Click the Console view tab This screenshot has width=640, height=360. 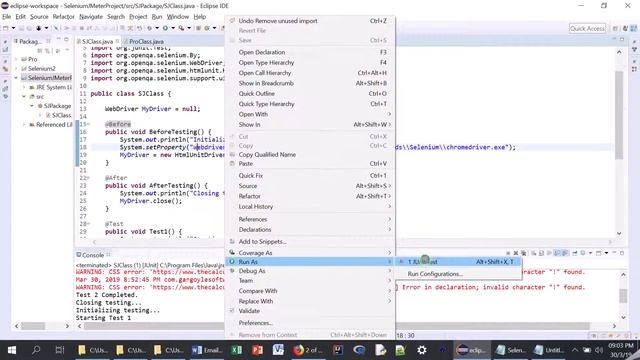(x=93, y=255)
